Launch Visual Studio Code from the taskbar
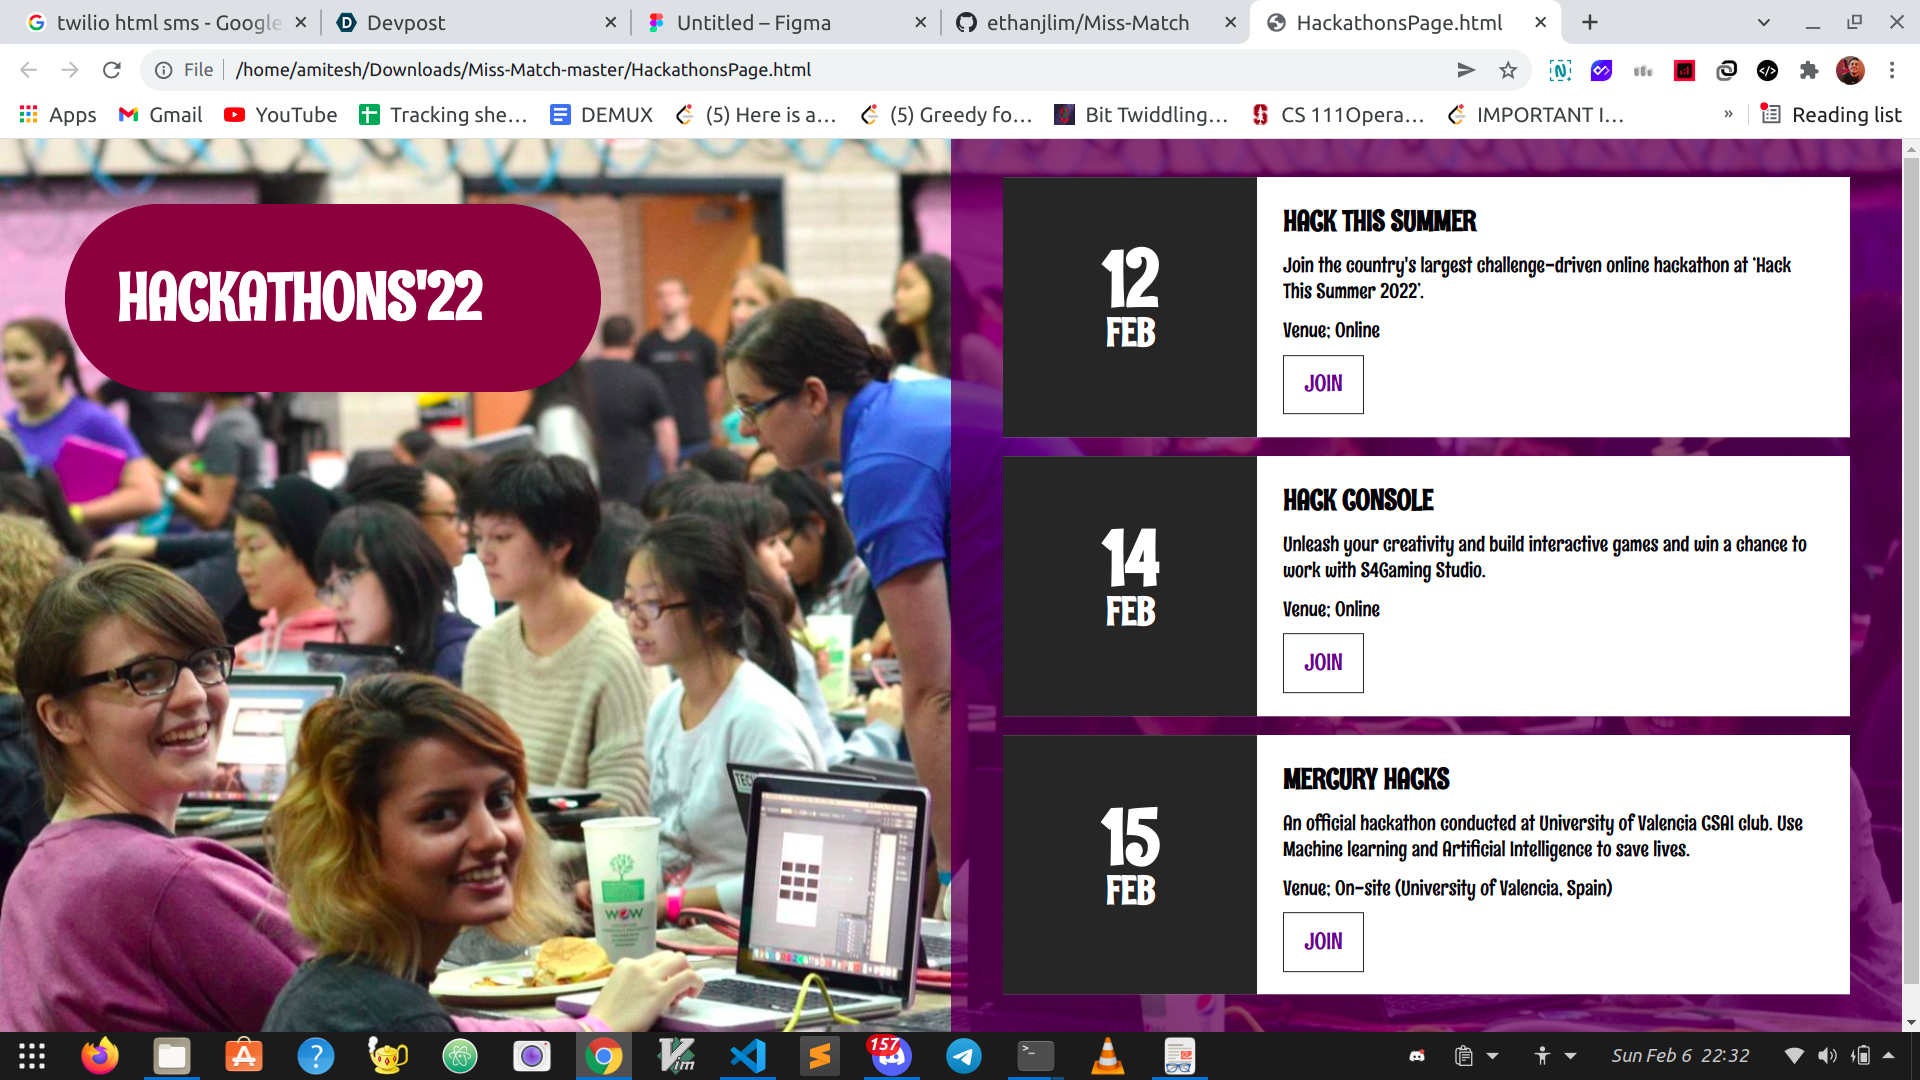The height and width of the screenshot is (1080, 1920). click(x=748, y=1056)
